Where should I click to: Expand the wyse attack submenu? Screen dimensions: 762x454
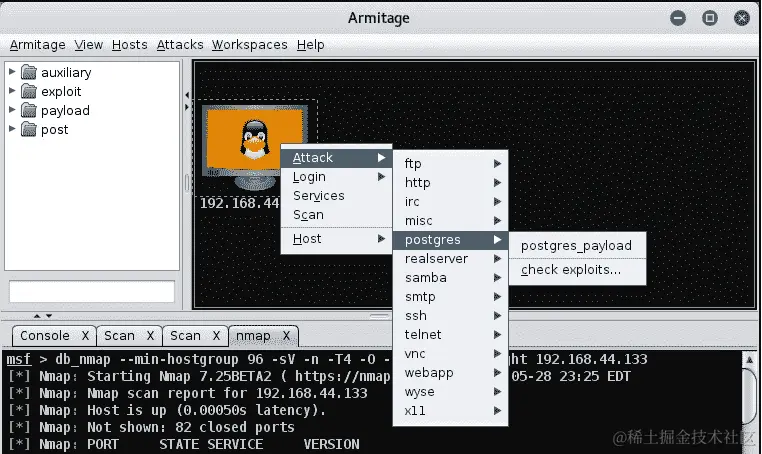pos(450,391)
